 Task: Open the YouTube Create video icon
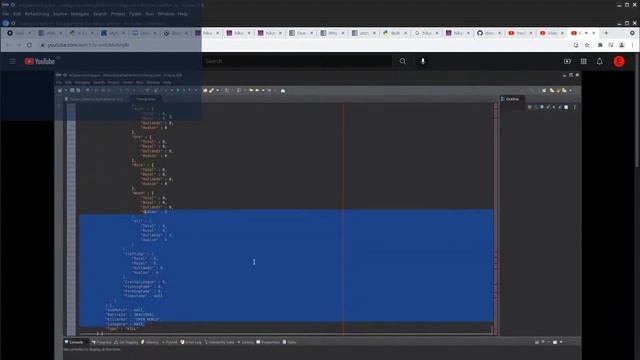[567, 61]
